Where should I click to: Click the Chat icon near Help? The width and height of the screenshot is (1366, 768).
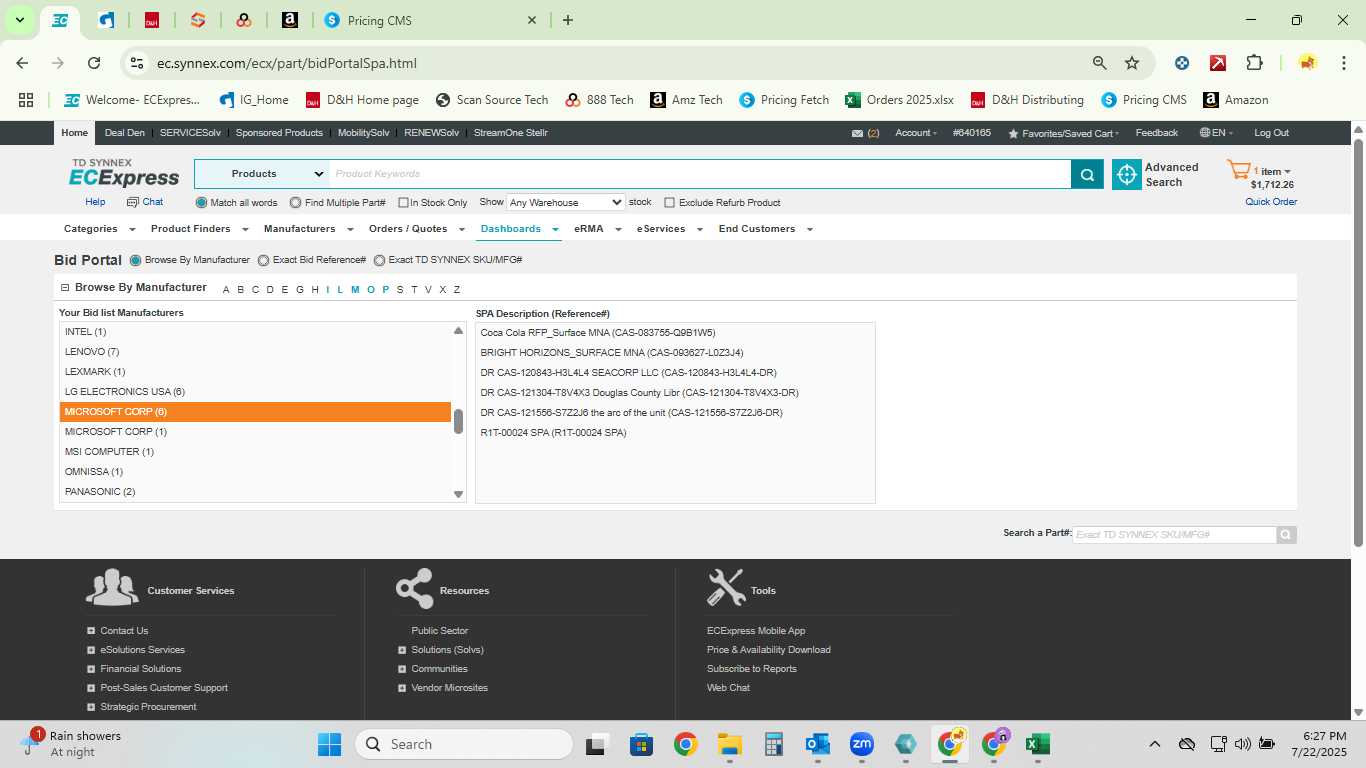pyautogui.click(x=133, y=202)
